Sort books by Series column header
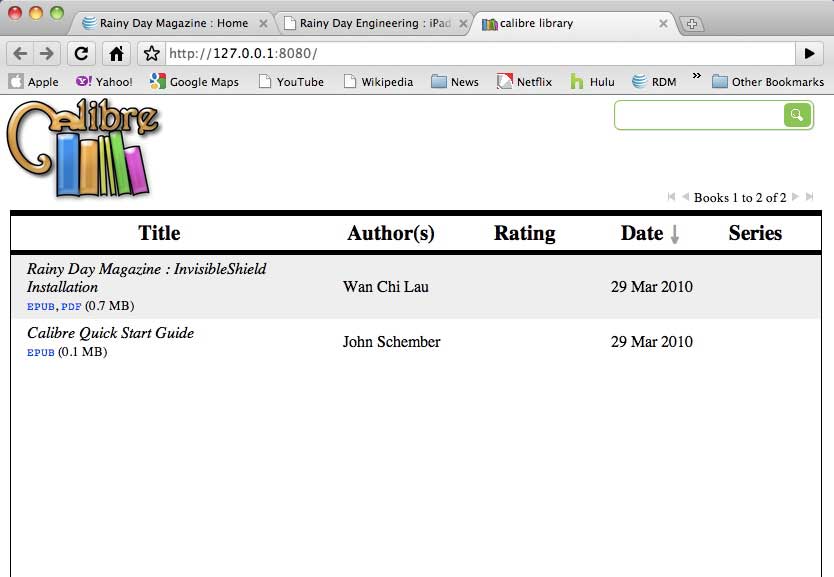The height and width of the screenshot is (577, 834). click(x=755, y=233)
